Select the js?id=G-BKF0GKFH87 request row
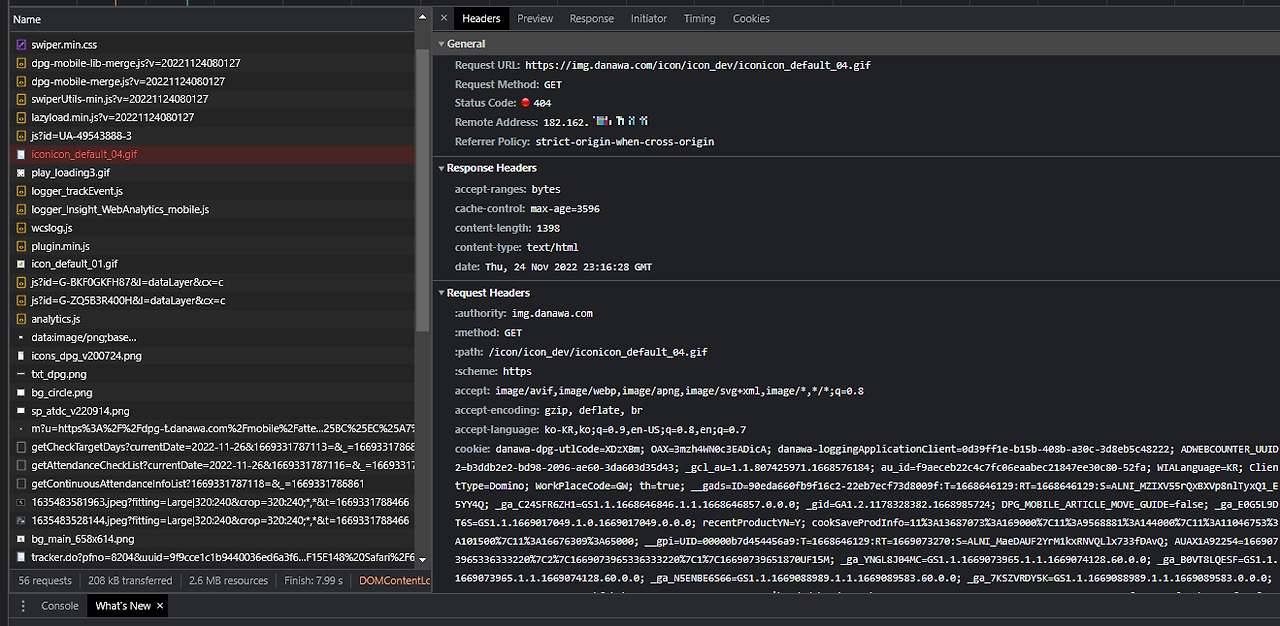1280x626 pixels. (211, 282)
